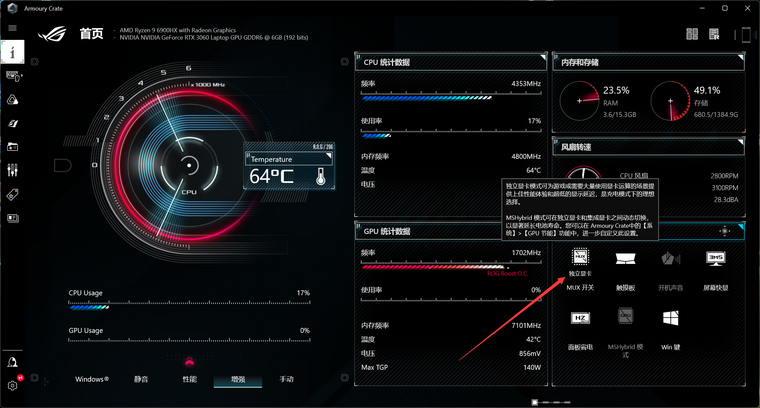Click the 独立显卡 label under MUX icon
The width and height of the screenshot is (760, 408).
[x=580, y=274]
